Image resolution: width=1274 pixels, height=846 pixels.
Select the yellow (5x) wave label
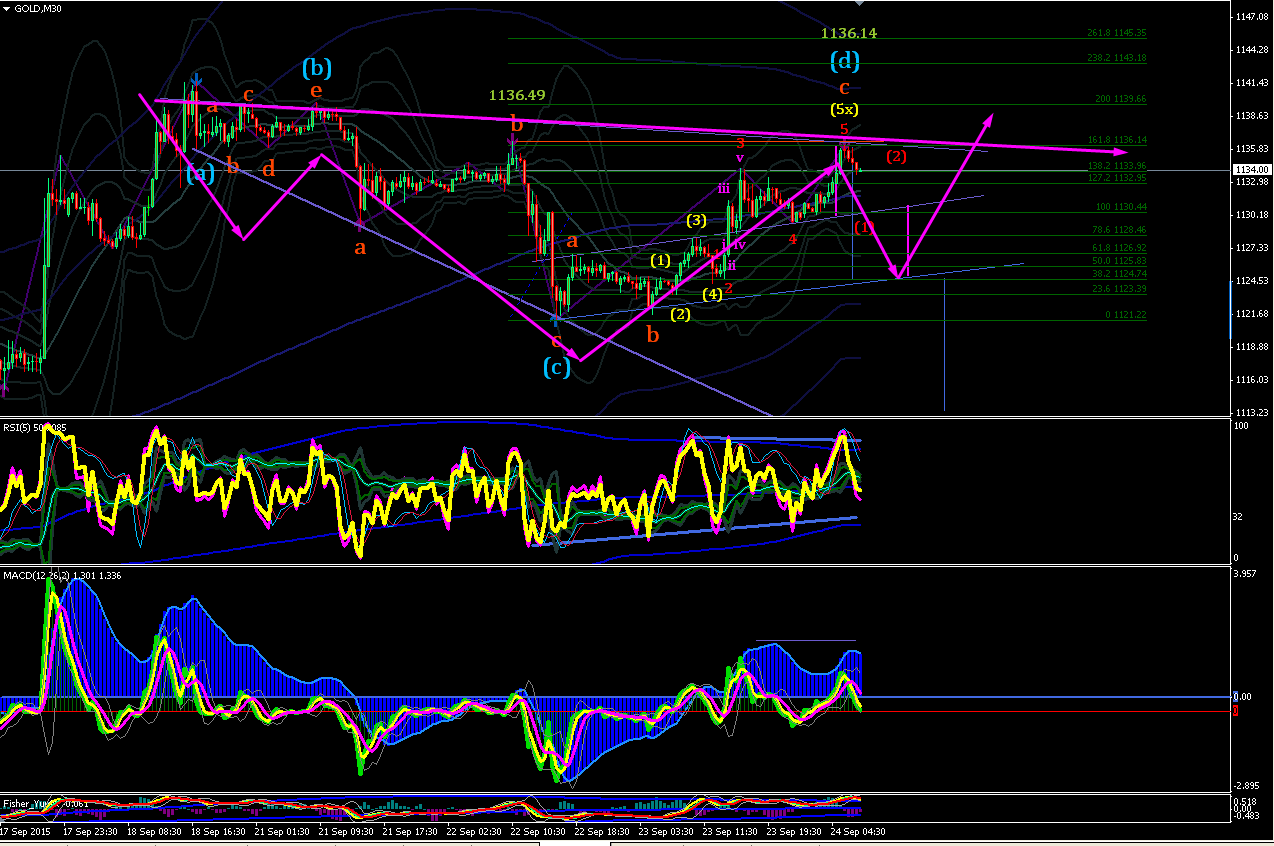[845, 109]
